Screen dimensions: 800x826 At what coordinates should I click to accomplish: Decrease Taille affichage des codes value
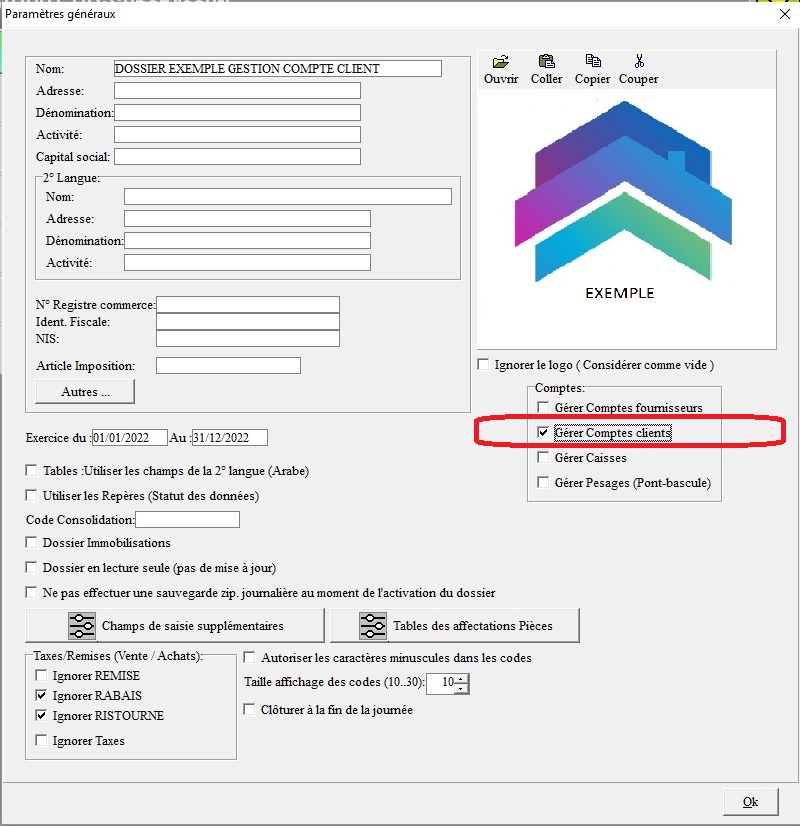pyautogui.click(x=461, y=689)
